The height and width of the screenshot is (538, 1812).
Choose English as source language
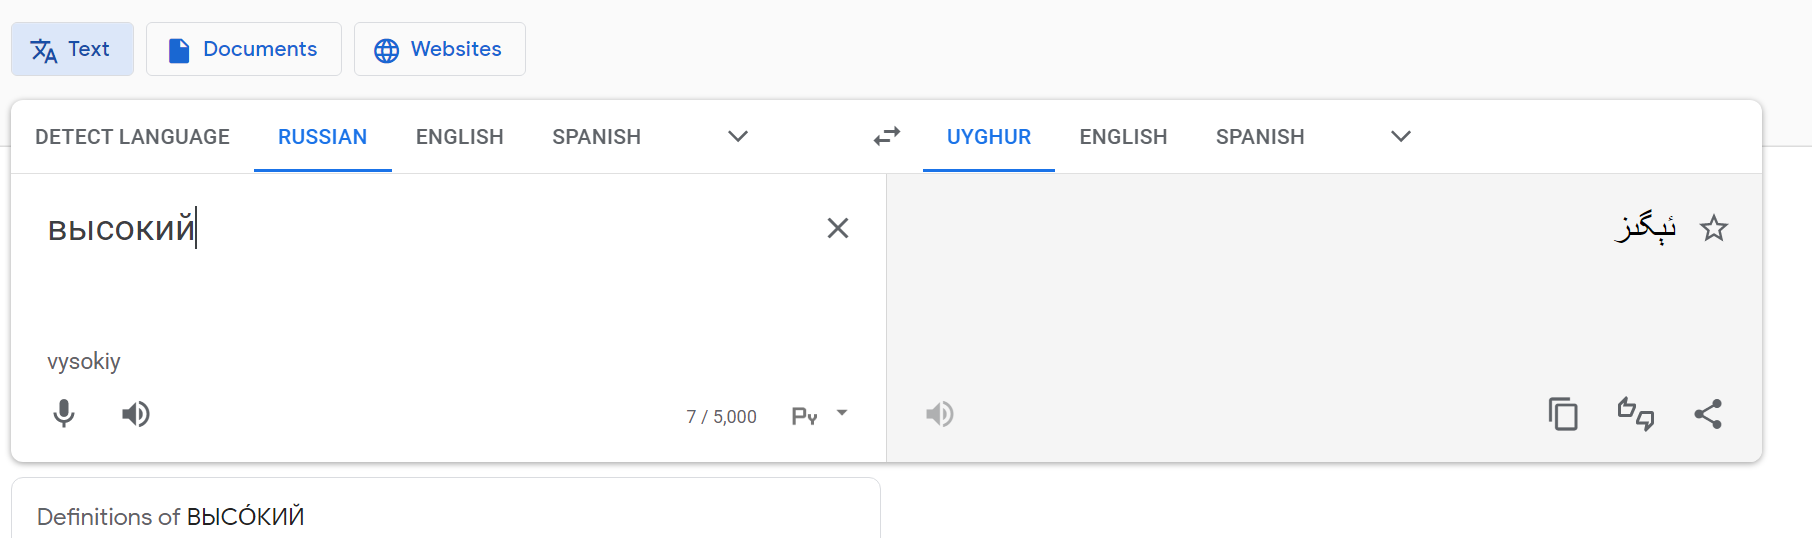(x=459, y=137)
